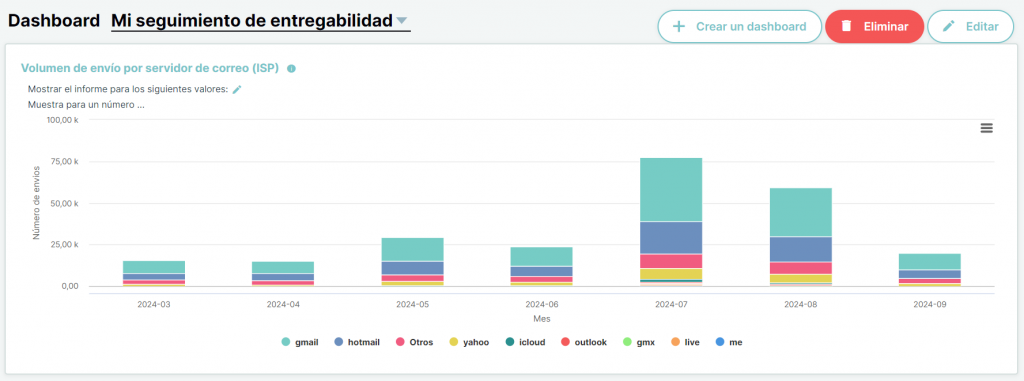1024x381 pixels.
Task: Toggle the 'me' legend entry
Action: tap(729, 342)
